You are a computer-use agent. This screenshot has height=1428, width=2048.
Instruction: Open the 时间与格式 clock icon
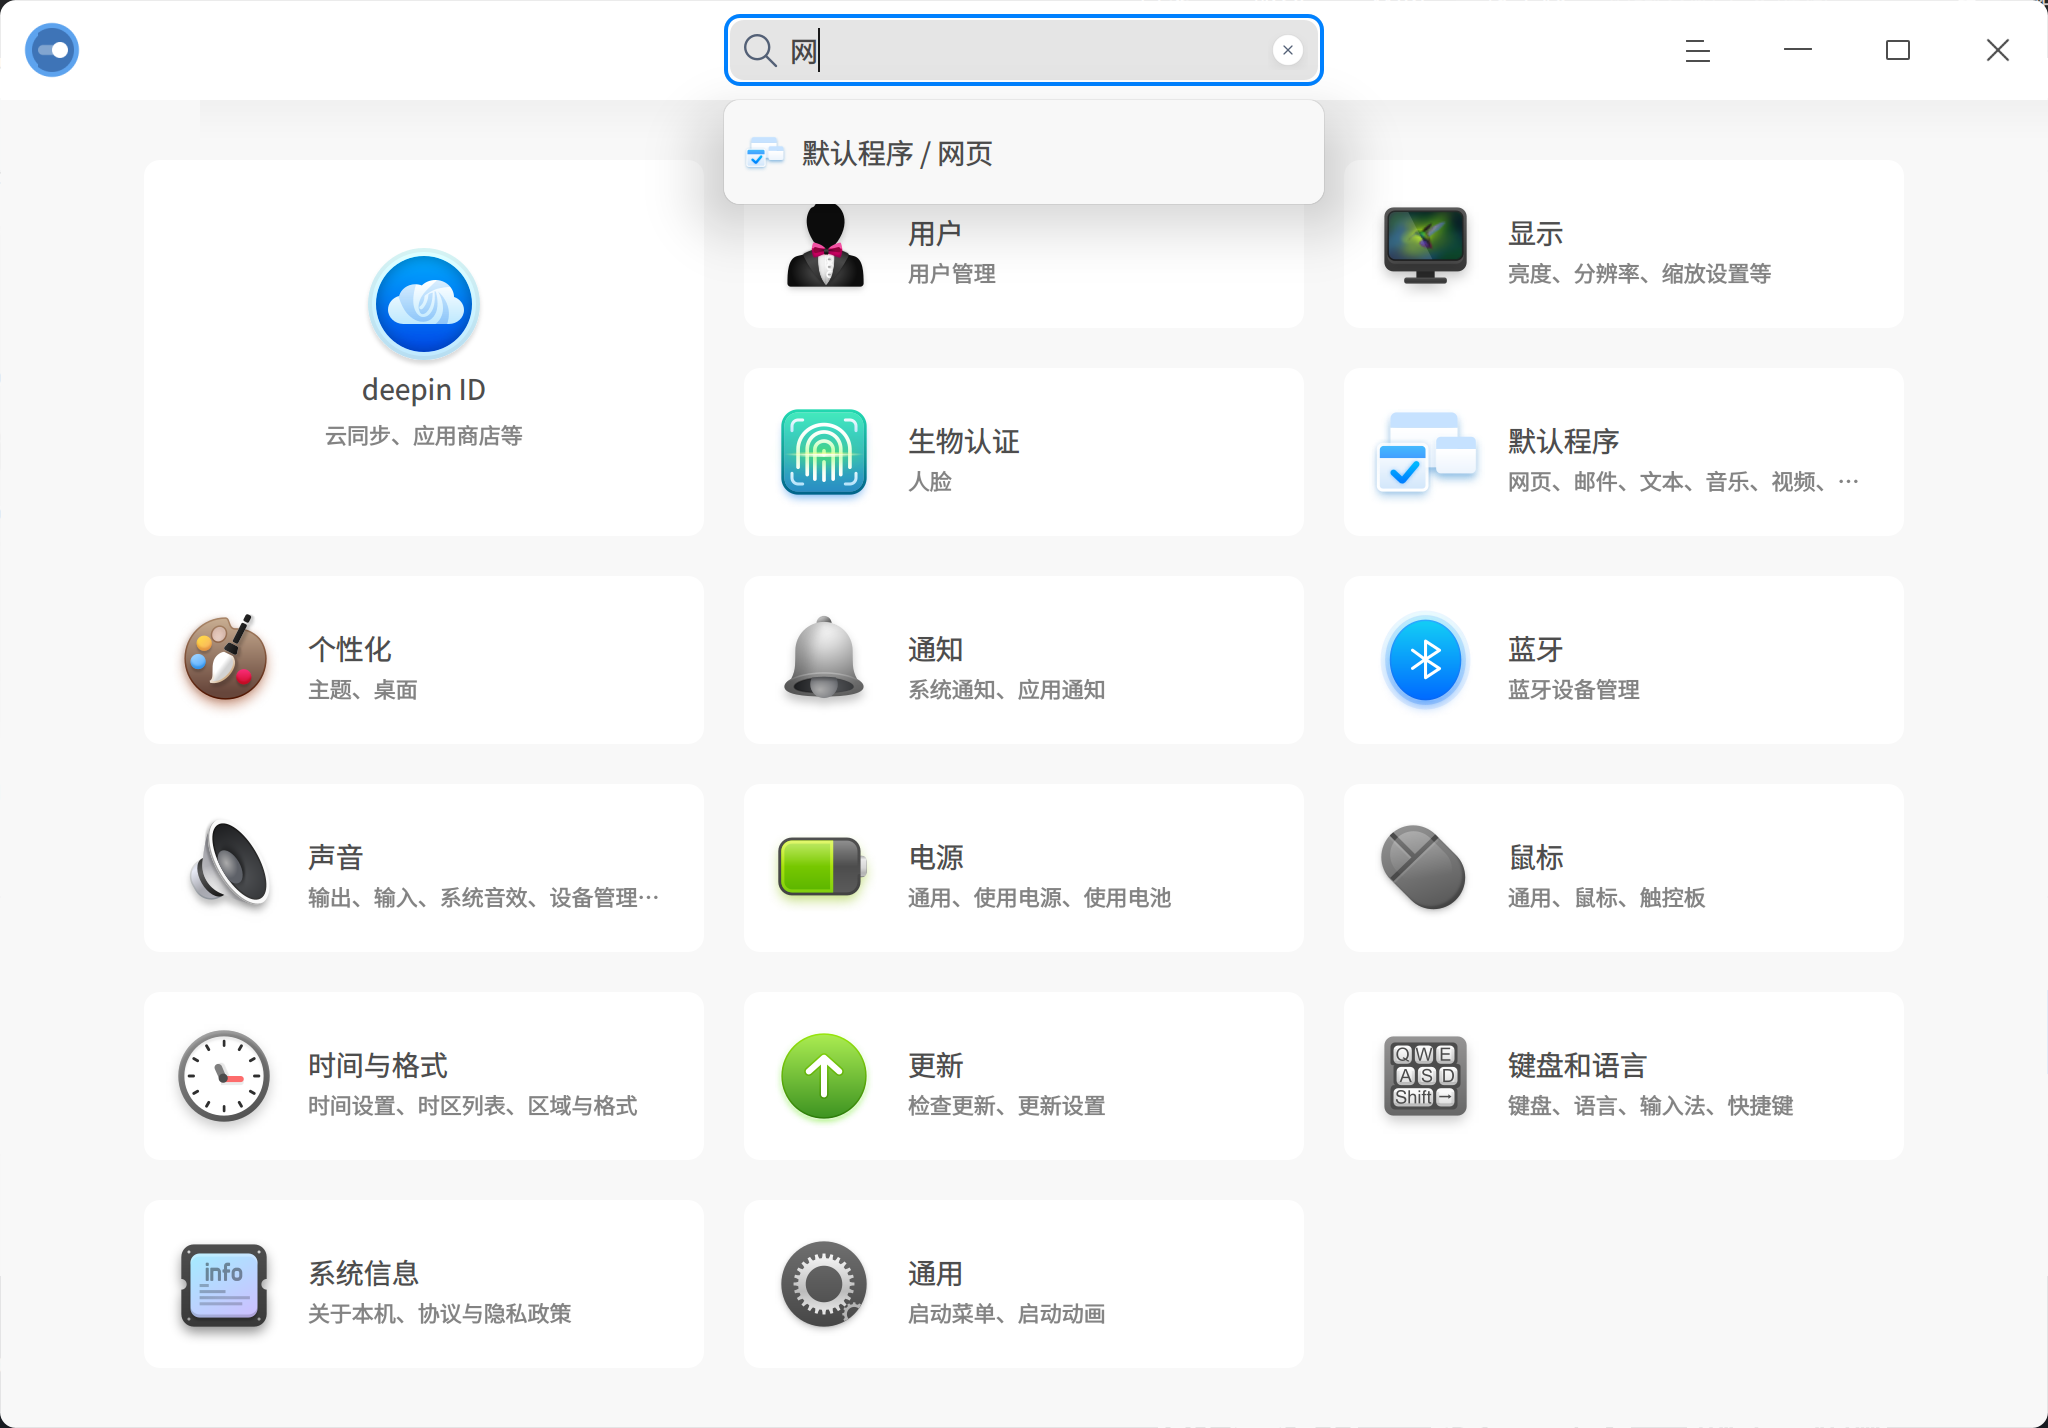point(224,1076)
